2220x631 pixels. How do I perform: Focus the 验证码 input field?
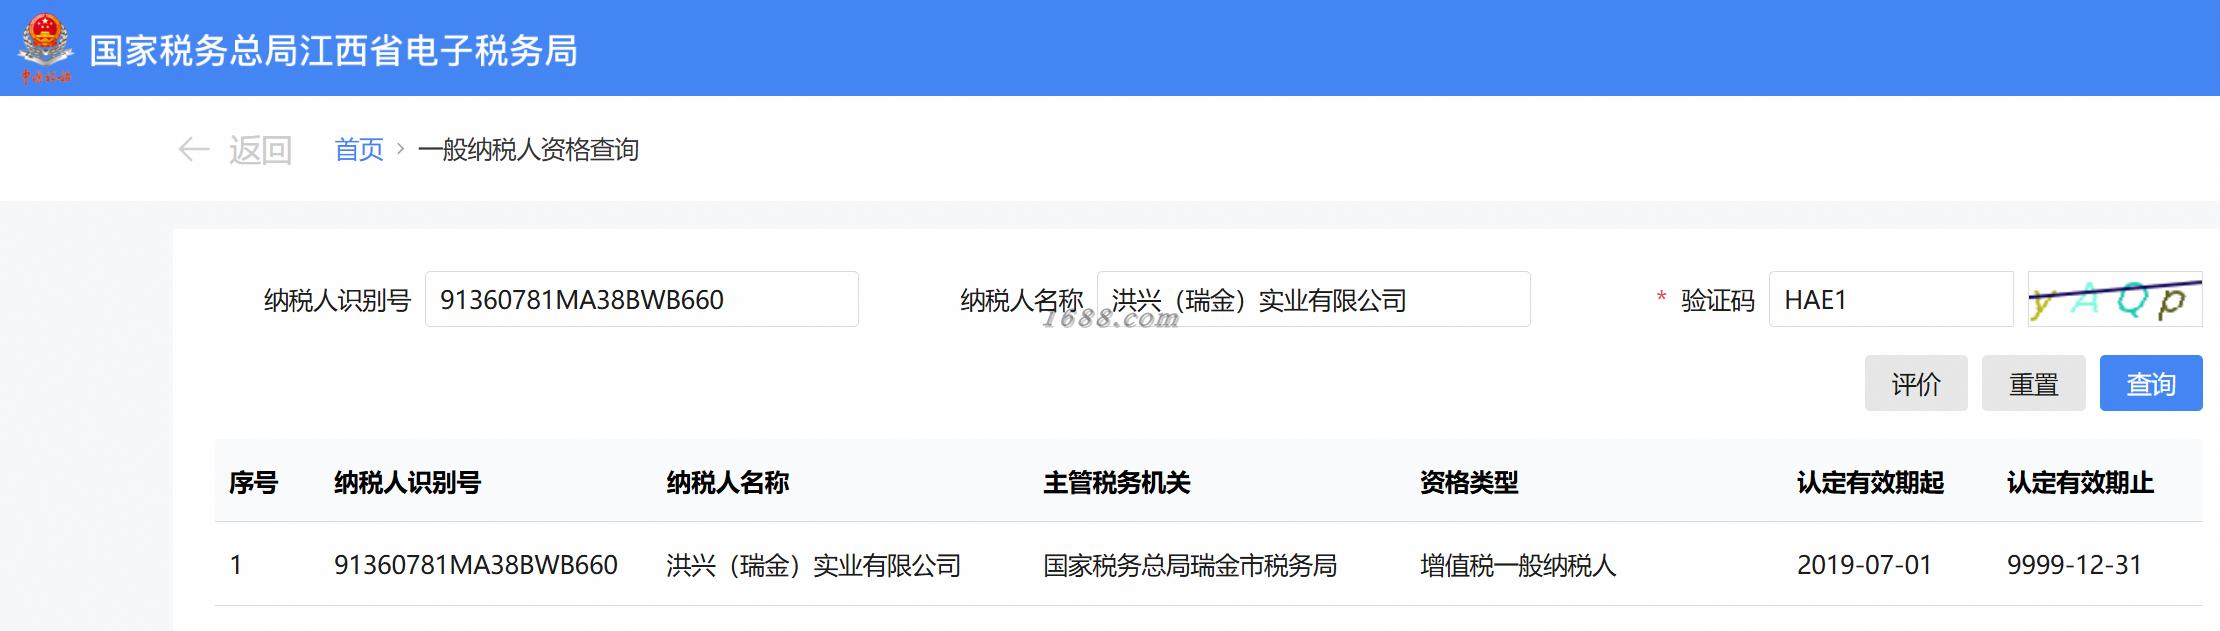click(1891, 299)
